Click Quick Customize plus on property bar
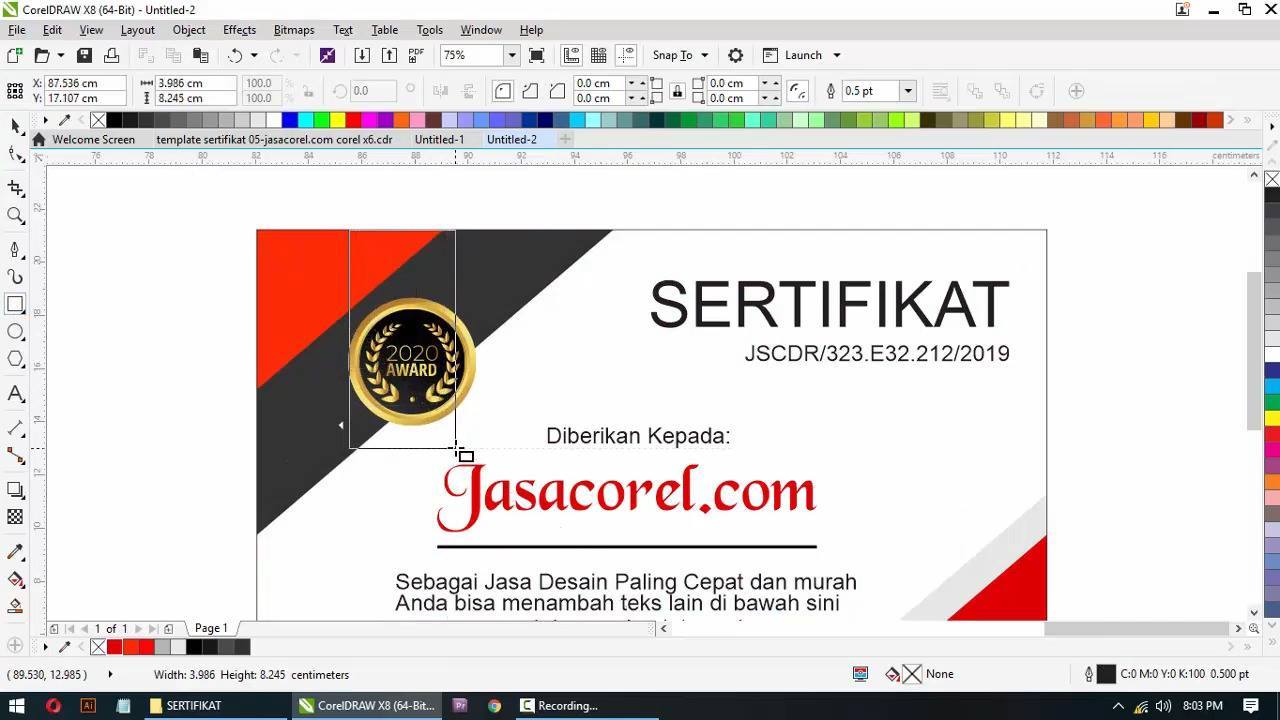1280x720 pixels. pos(1076,91)
